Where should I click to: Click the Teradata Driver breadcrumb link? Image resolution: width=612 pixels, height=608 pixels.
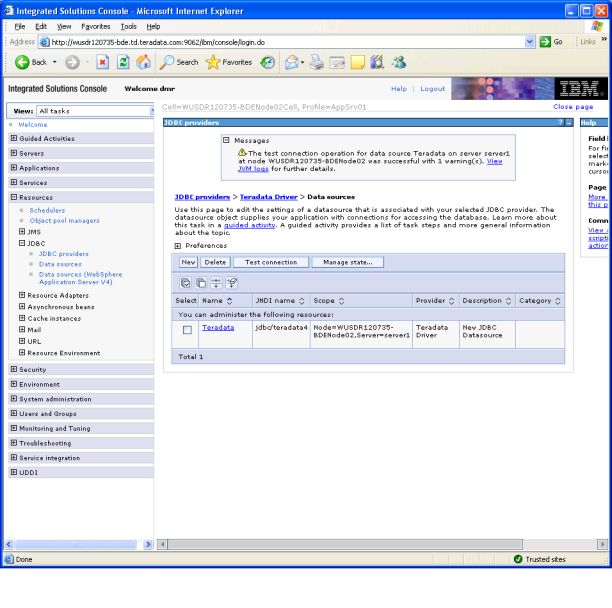[x=269, y=197]
